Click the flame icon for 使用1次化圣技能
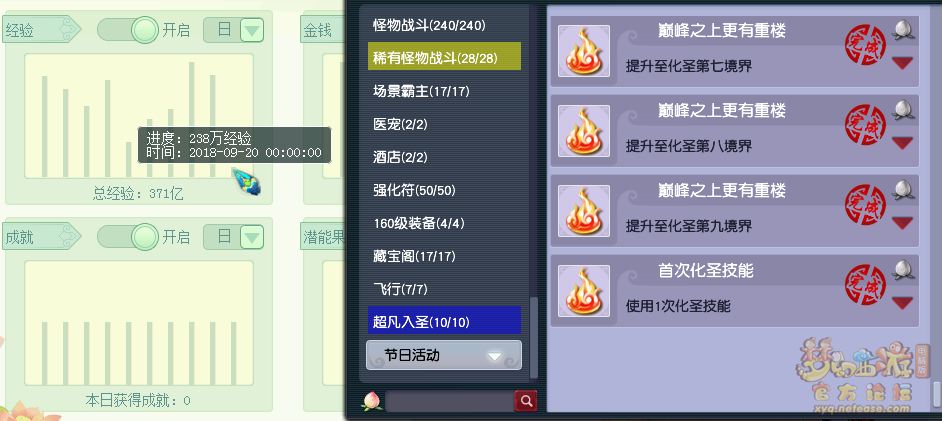Viewport: 942px width, 421px height. tap(584, 291)
